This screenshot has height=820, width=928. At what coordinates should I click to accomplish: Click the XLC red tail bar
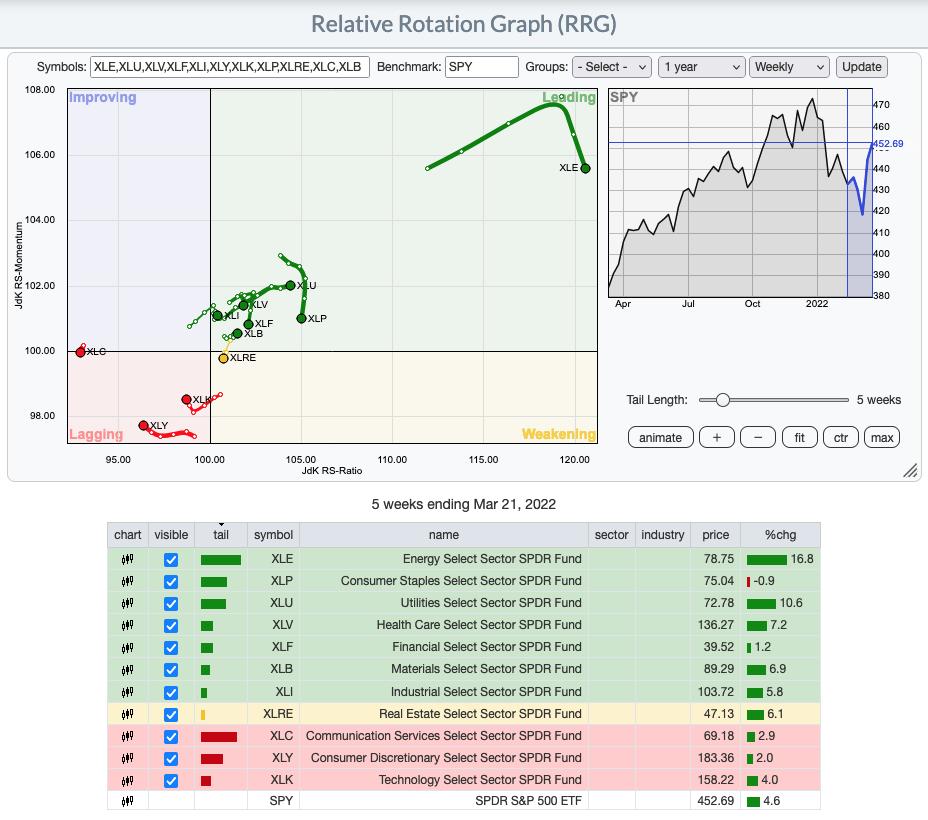(218, 737)
